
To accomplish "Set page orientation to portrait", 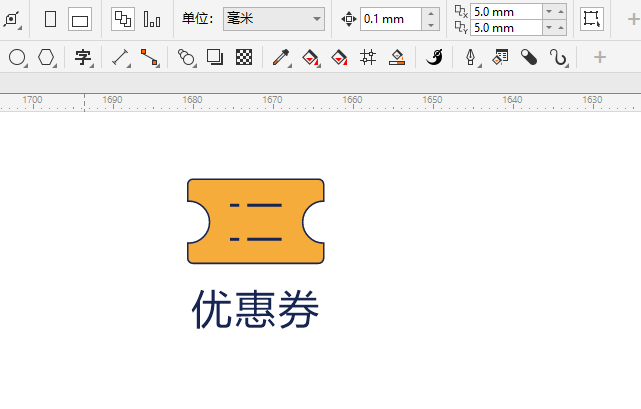I will (50, 19).
